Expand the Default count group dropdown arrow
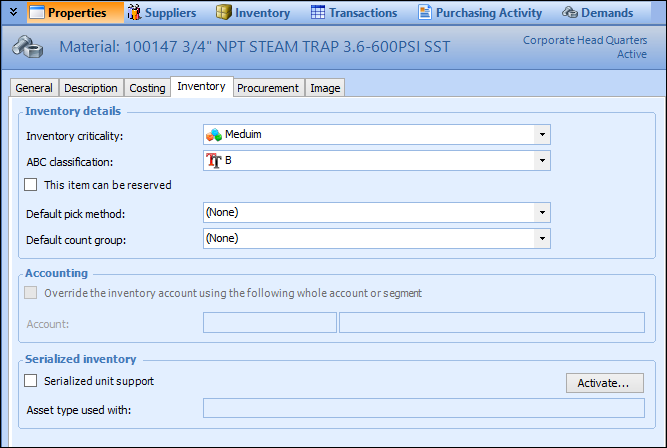The height and width of the screenshot is (448, 667). click(542, 239)
